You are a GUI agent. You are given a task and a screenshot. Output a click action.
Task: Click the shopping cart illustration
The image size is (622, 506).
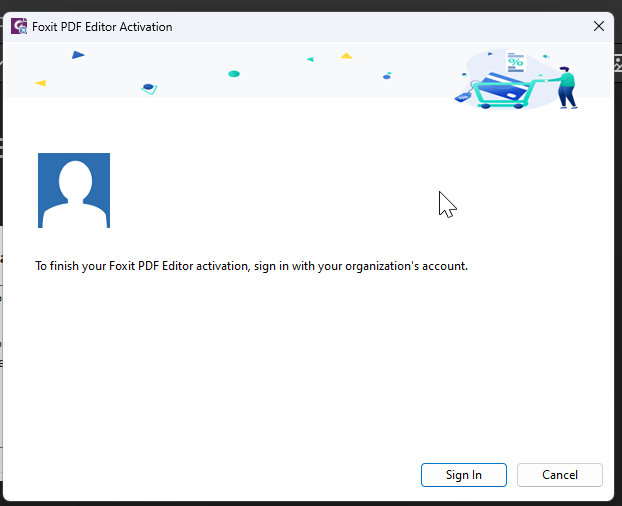coord(516,79)
